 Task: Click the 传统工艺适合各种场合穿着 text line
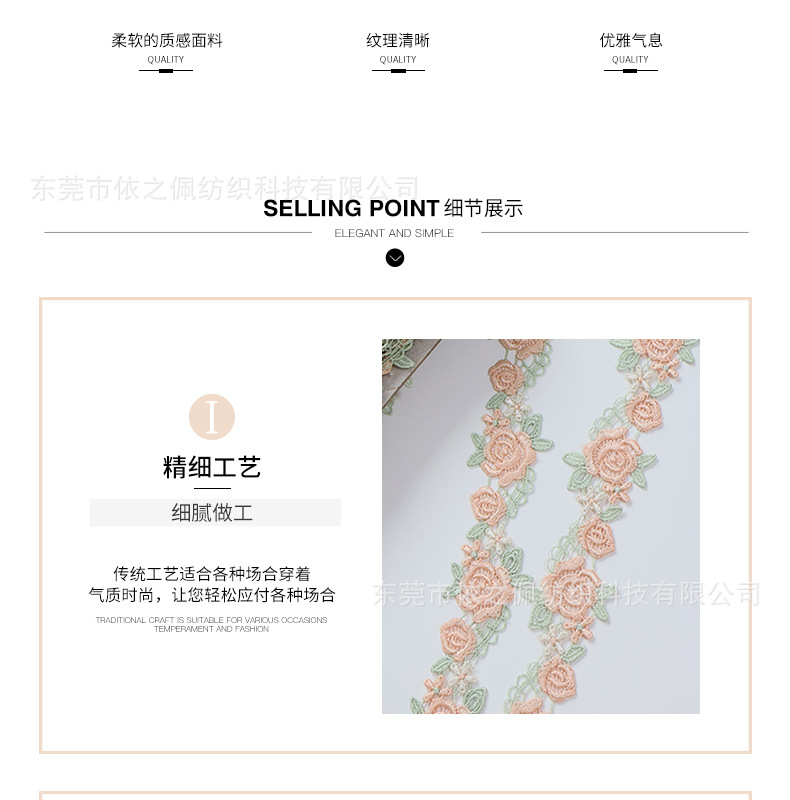212,574
